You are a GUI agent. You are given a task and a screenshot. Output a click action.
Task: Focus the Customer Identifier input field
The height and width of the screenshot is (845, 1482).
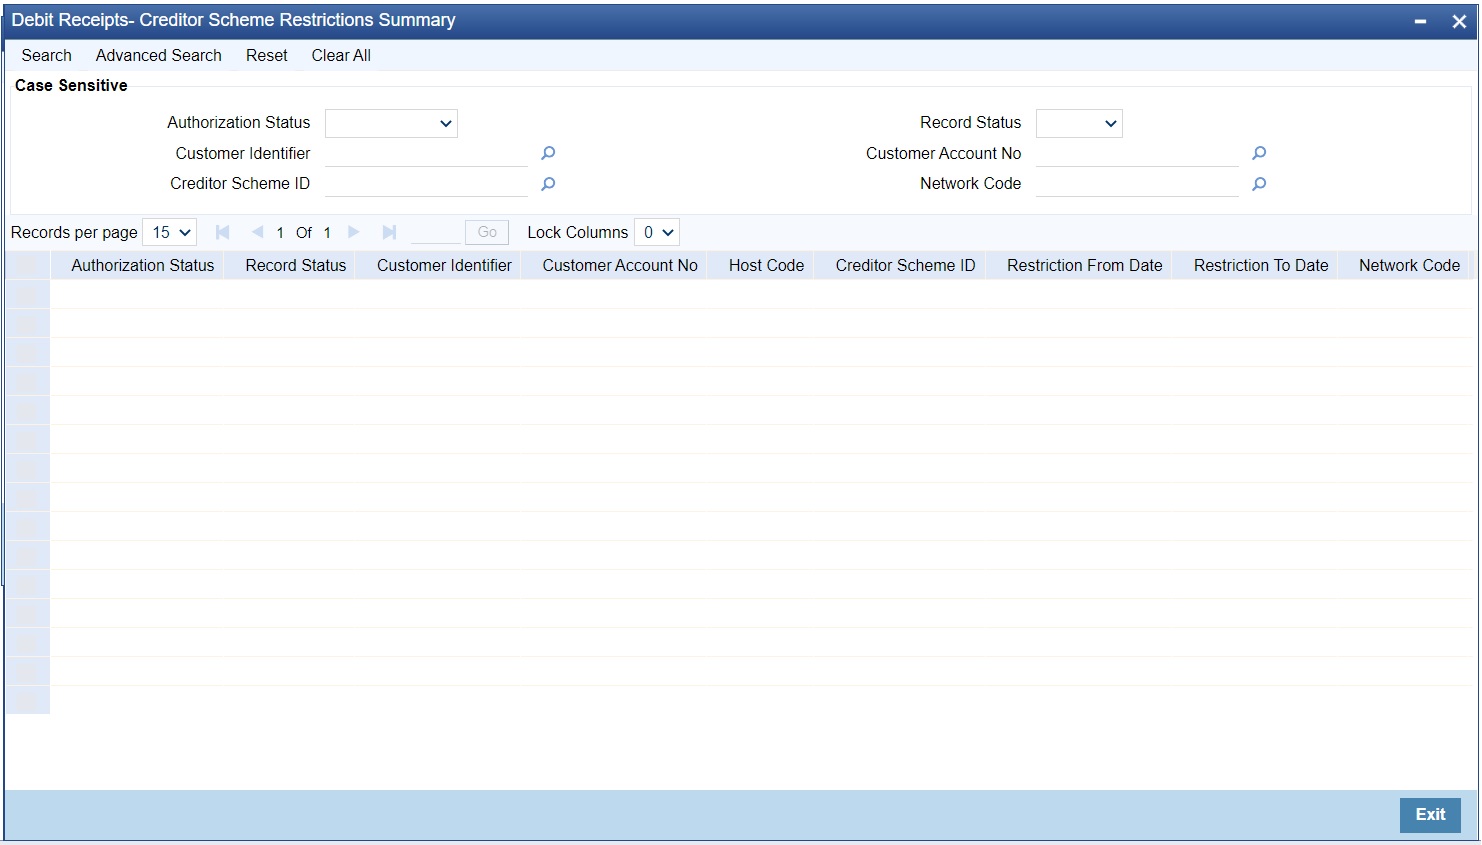click(426, 154)
